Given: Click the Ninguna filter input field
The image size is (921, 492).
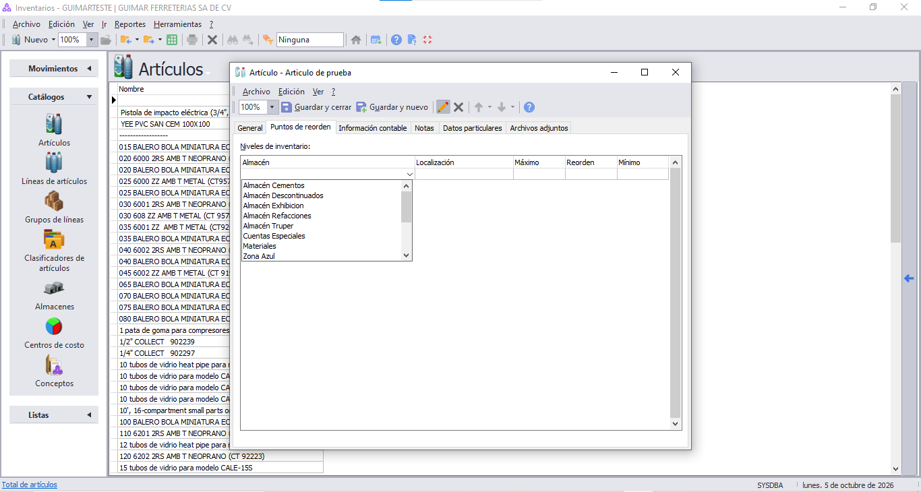Looking at the screenshot, I should tap(310, 40).
